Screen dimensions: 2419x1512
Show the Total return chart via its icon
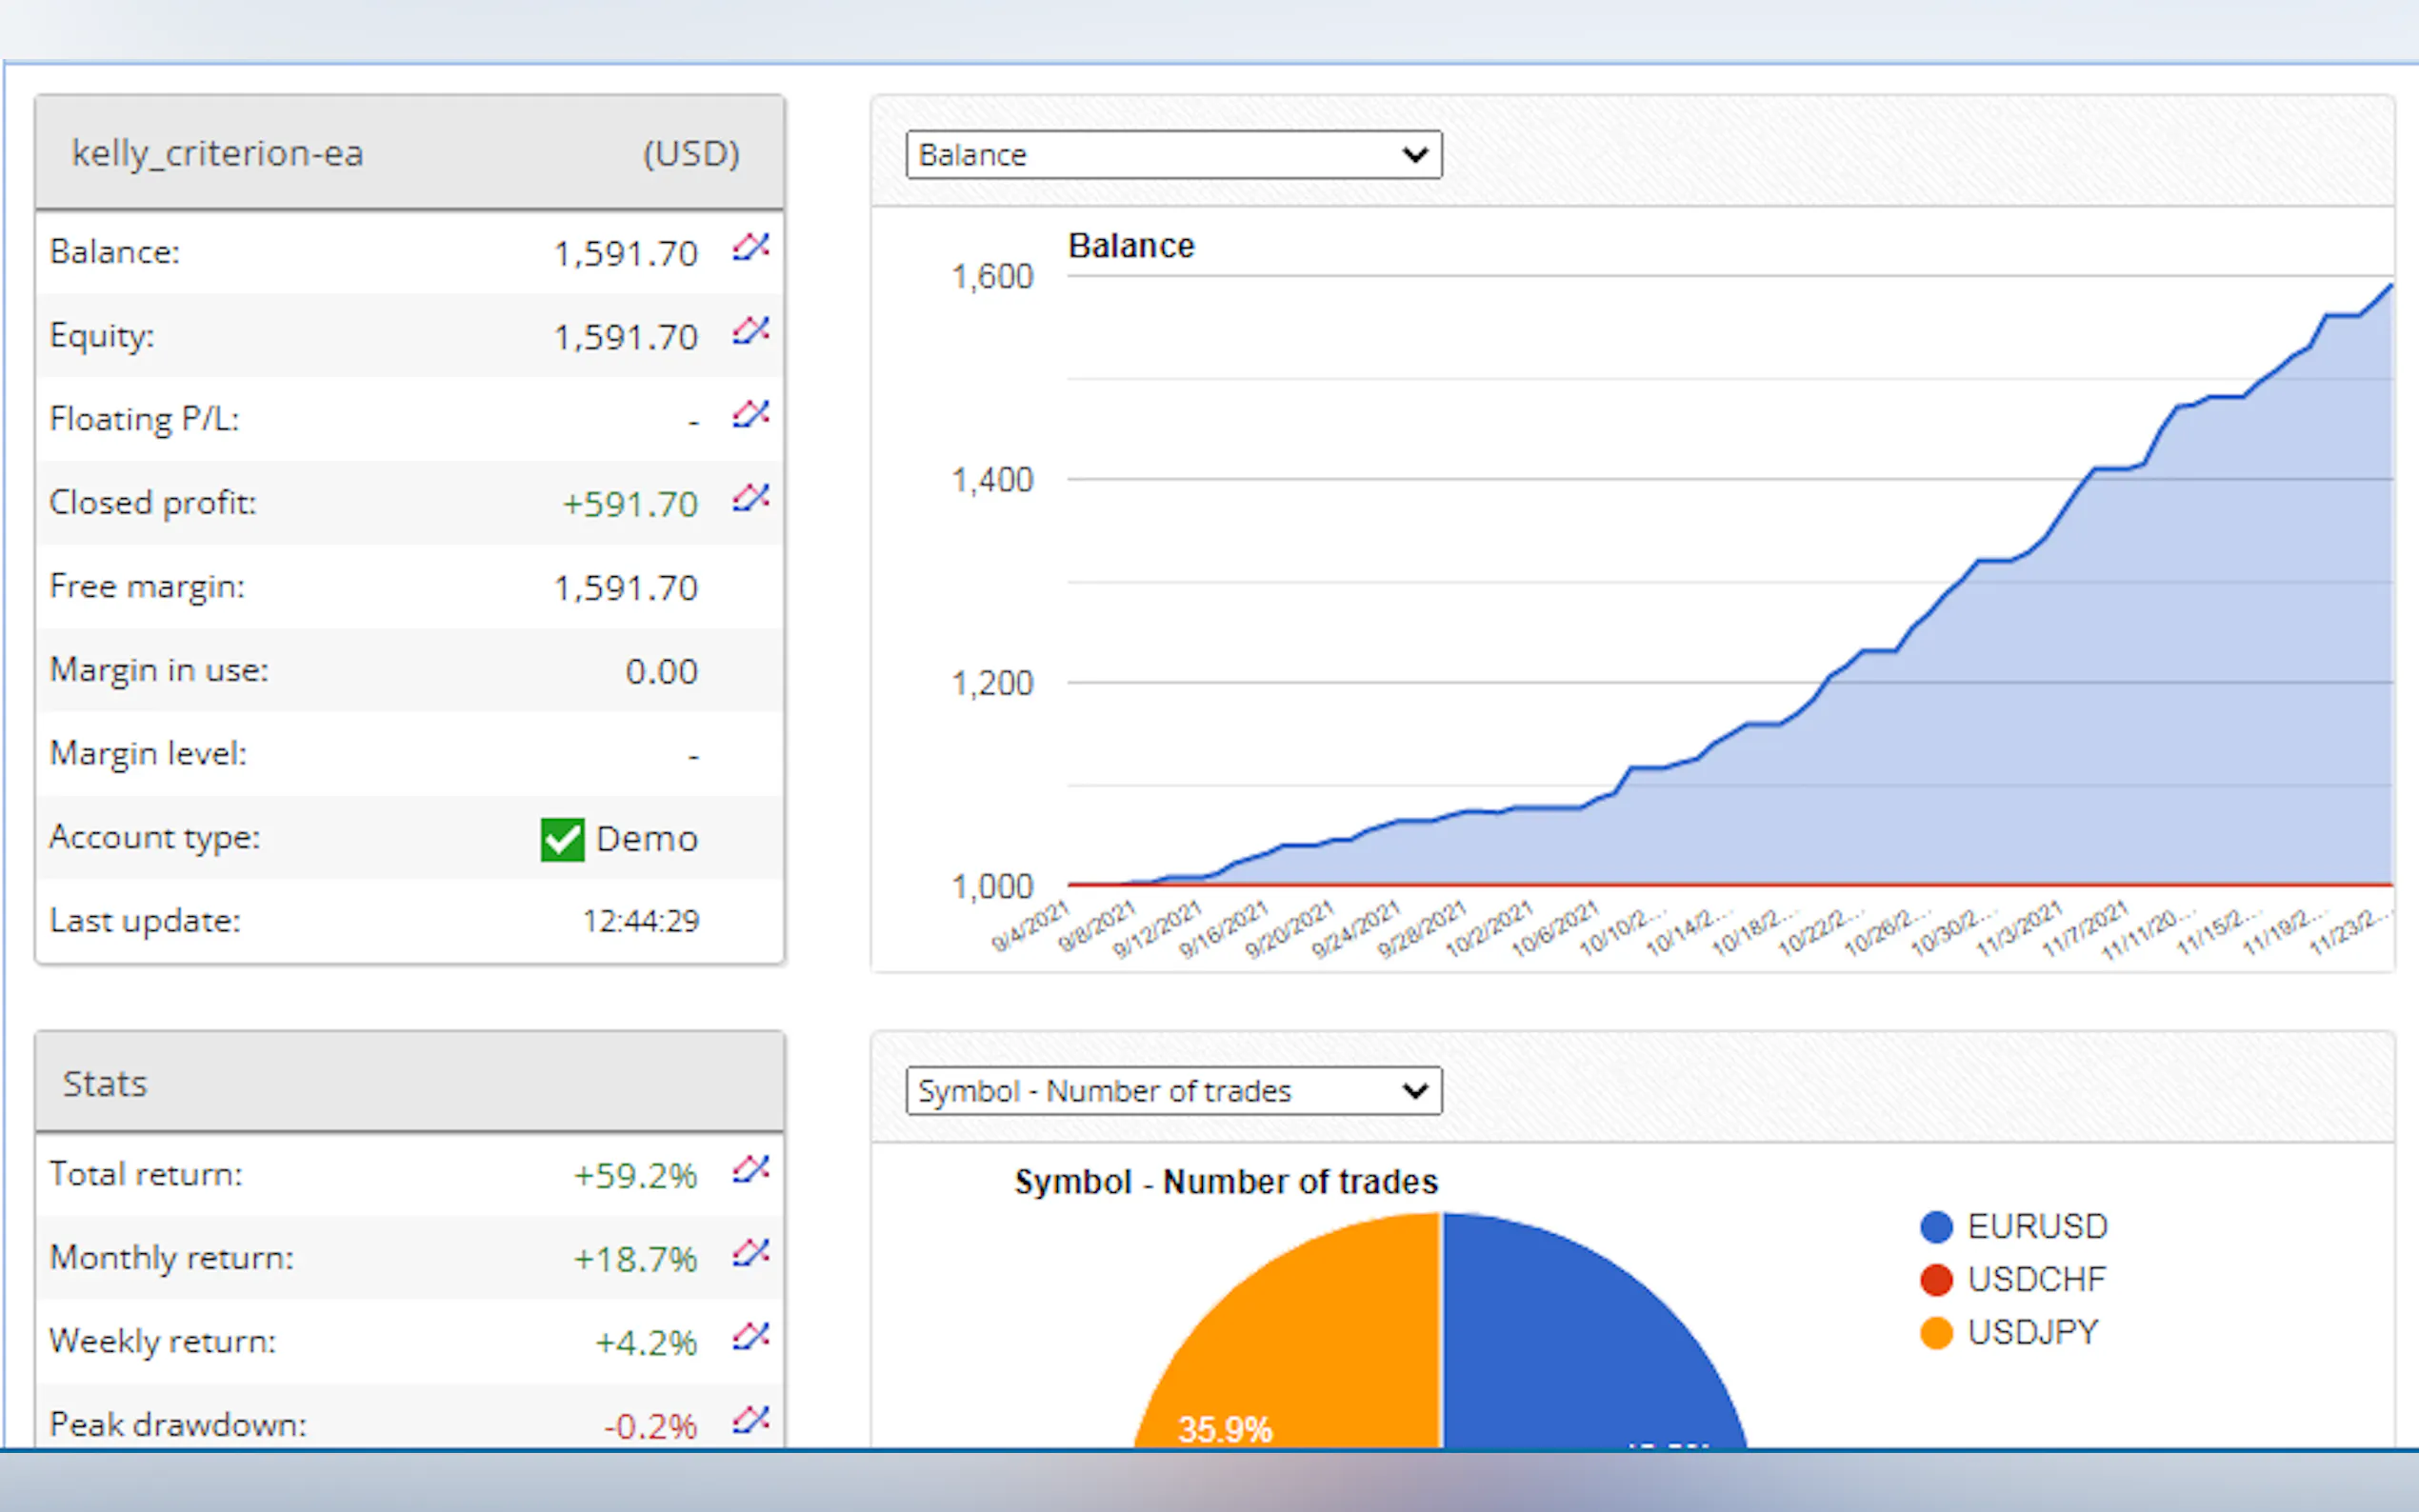750,1169
